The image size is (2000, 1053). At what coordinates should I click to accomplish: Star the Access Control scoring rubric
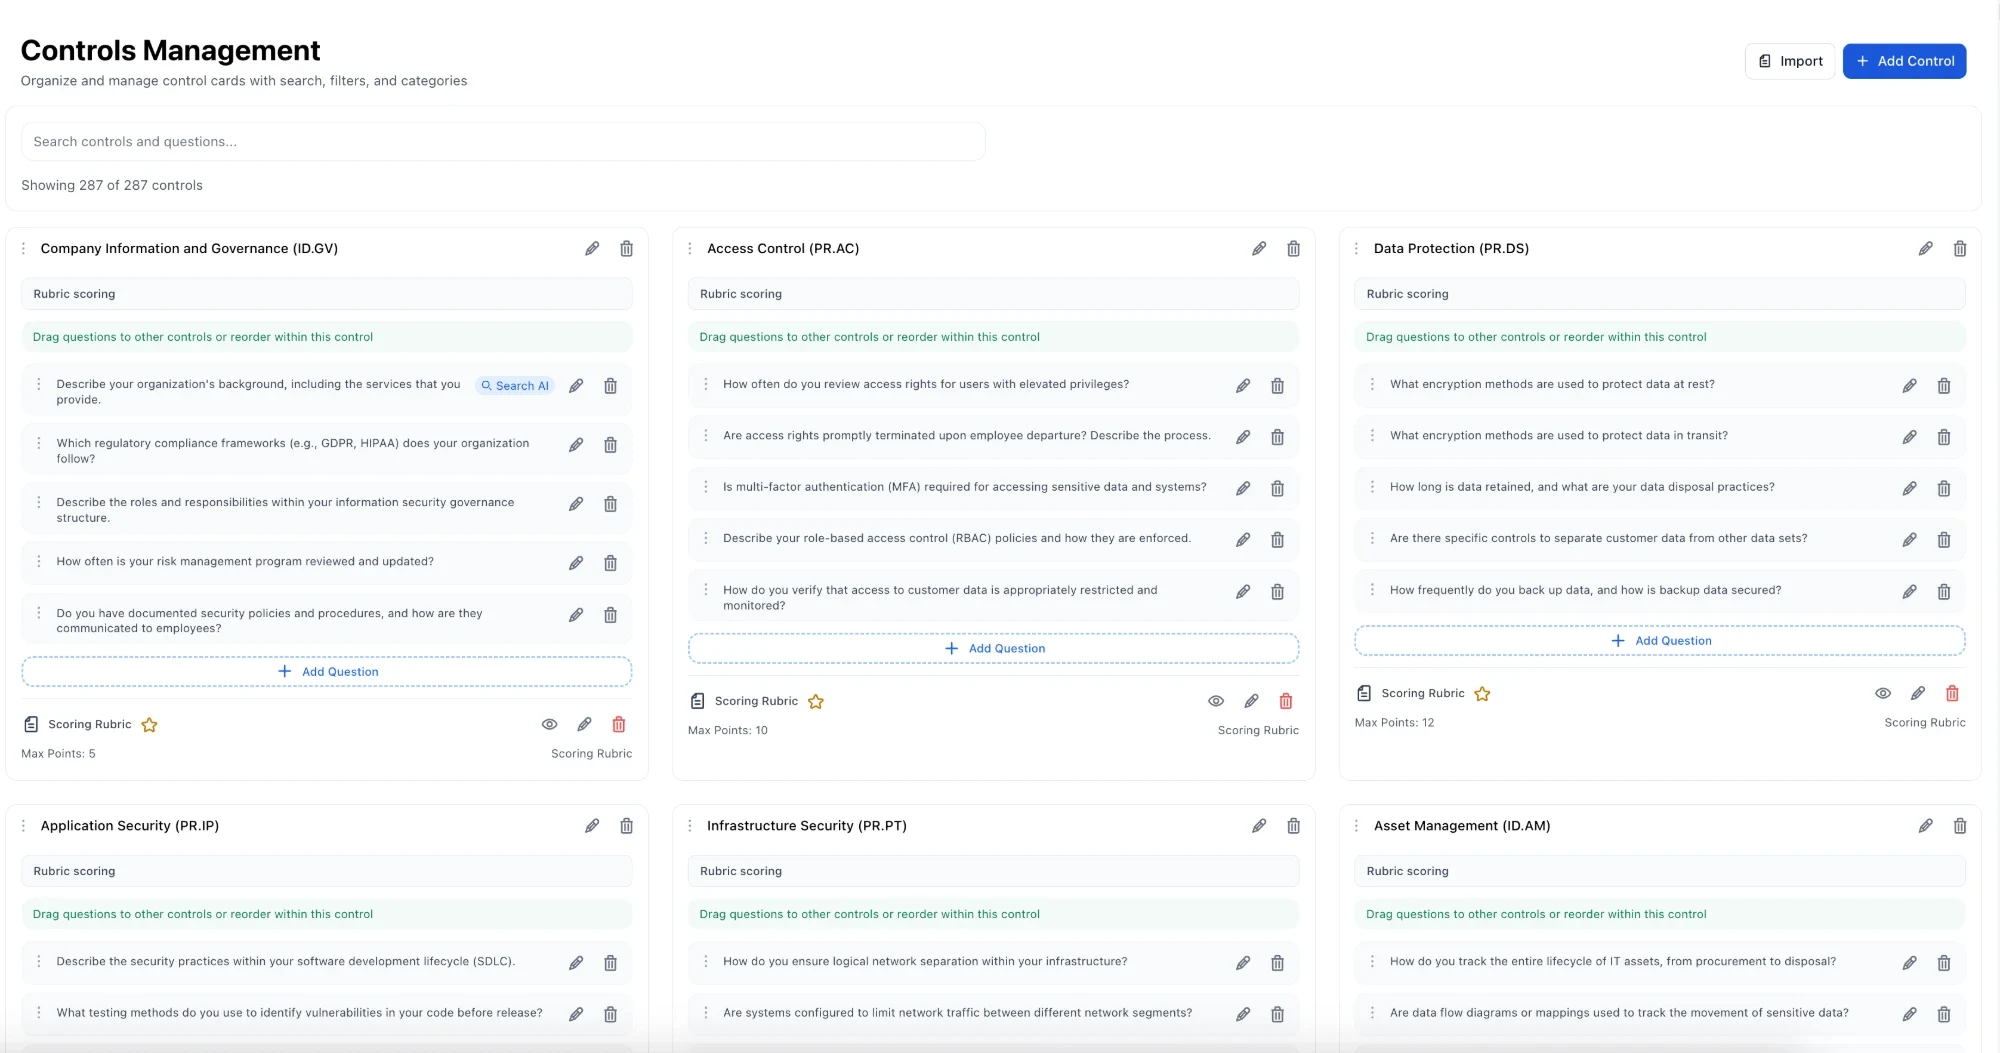pos(816,702)
